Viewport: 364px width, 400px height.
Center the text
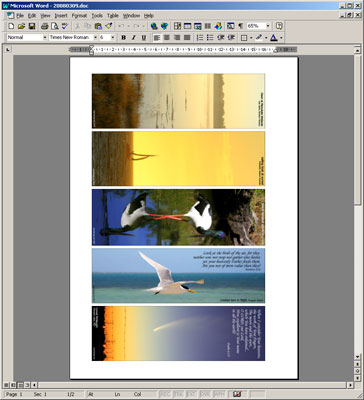pyautogui.click(x=167, y=38)
